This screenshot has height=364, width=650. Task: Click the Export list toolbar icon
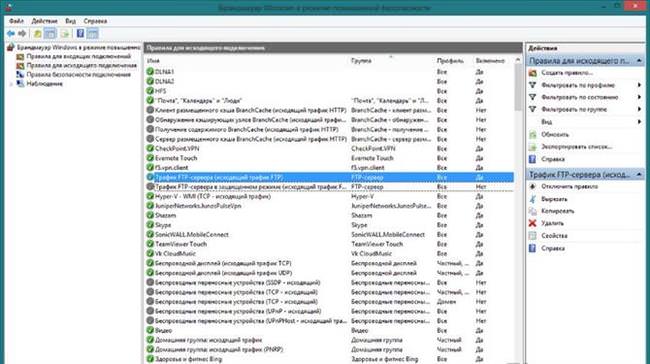pyautogui.click(x=65, y=34)
